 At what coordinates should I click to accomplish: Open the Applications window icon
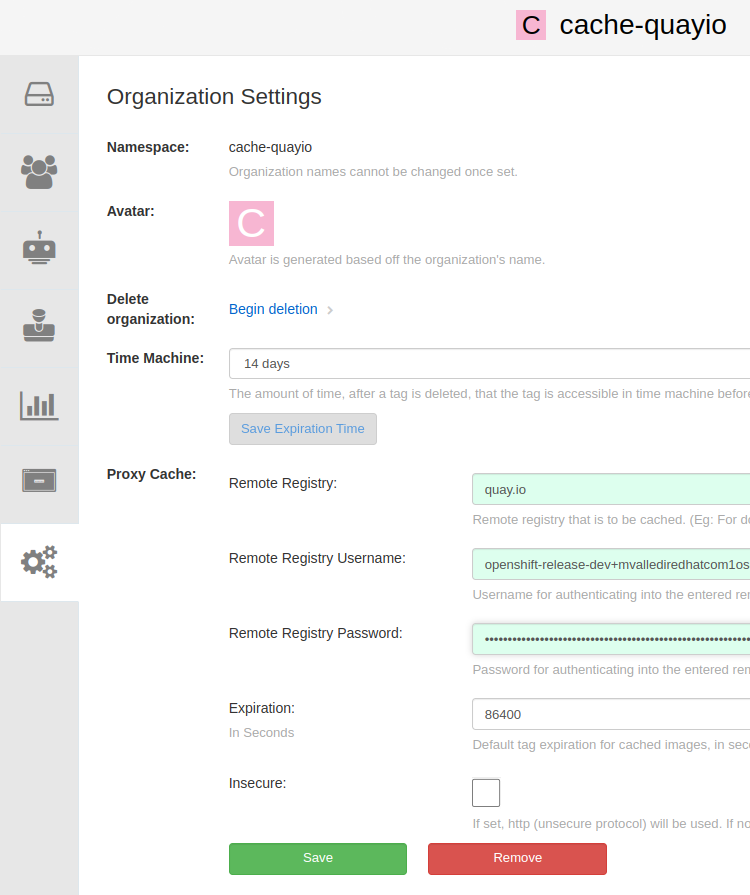(x=39, y=481)
